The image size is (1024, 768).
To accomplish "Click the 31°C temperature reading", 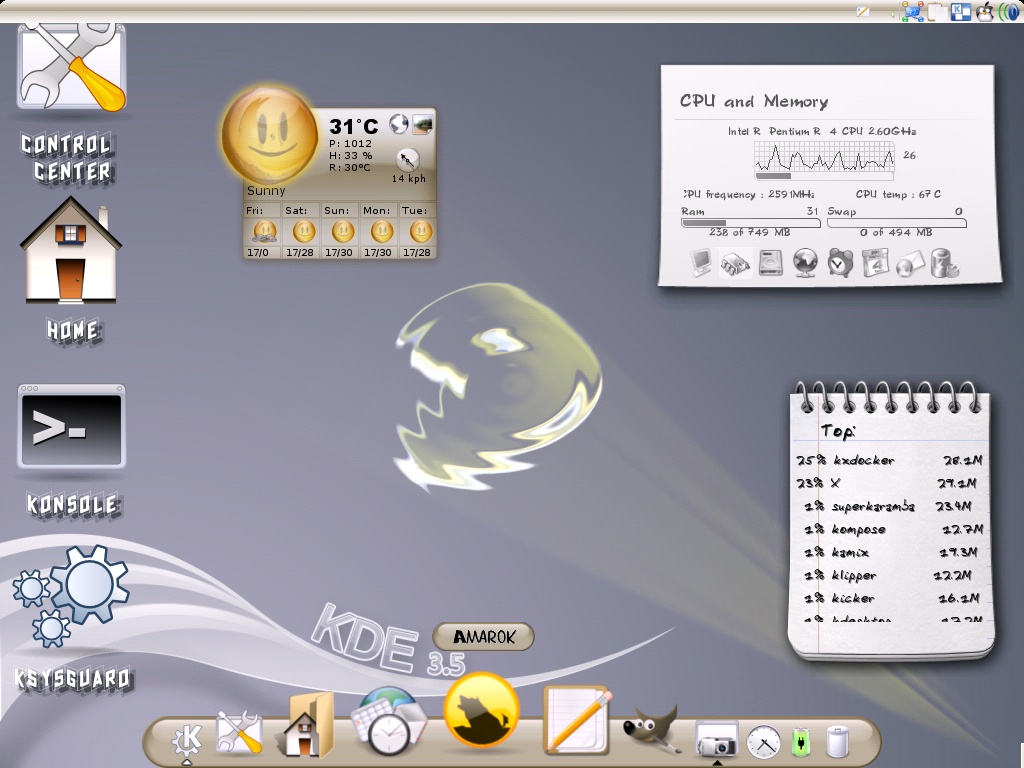I will pyautogui.click(x=353, y=126).
